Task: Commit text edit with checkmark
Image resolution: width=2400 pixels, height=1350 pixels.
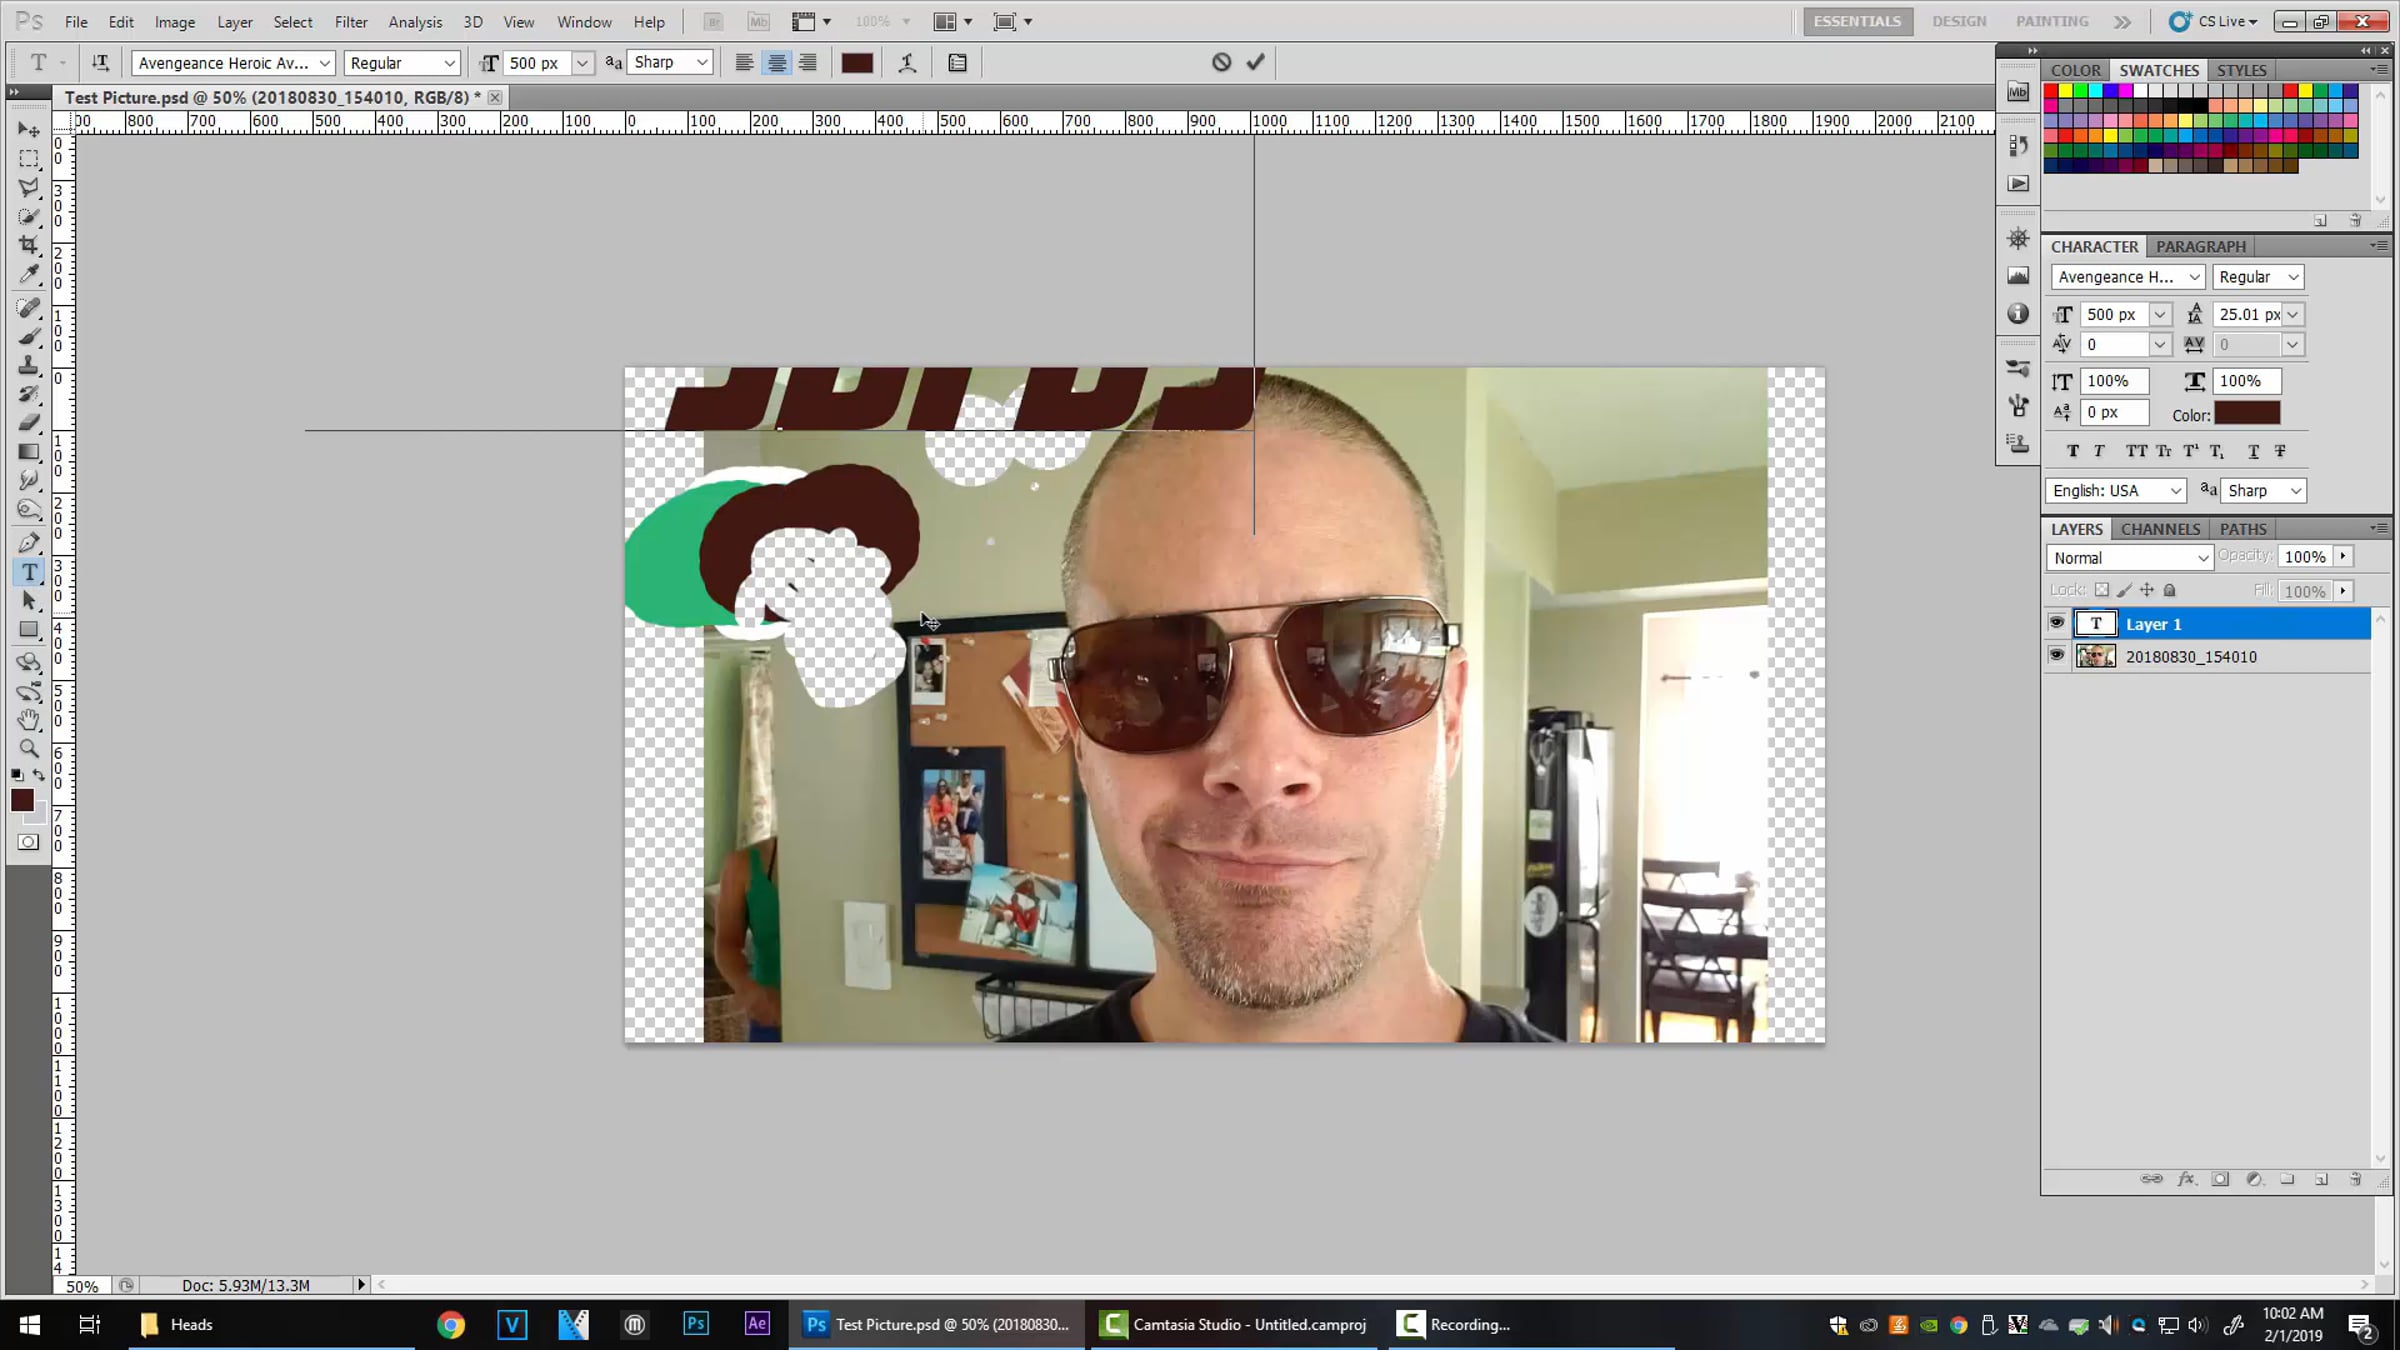Action: [x=1255, y=62]
